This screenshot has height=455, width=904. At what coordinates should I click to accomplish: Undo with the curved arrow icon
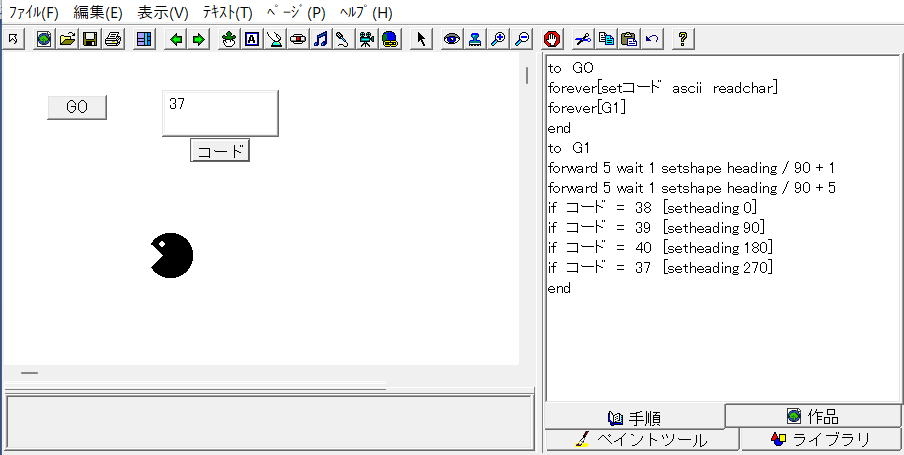[652, 39]
